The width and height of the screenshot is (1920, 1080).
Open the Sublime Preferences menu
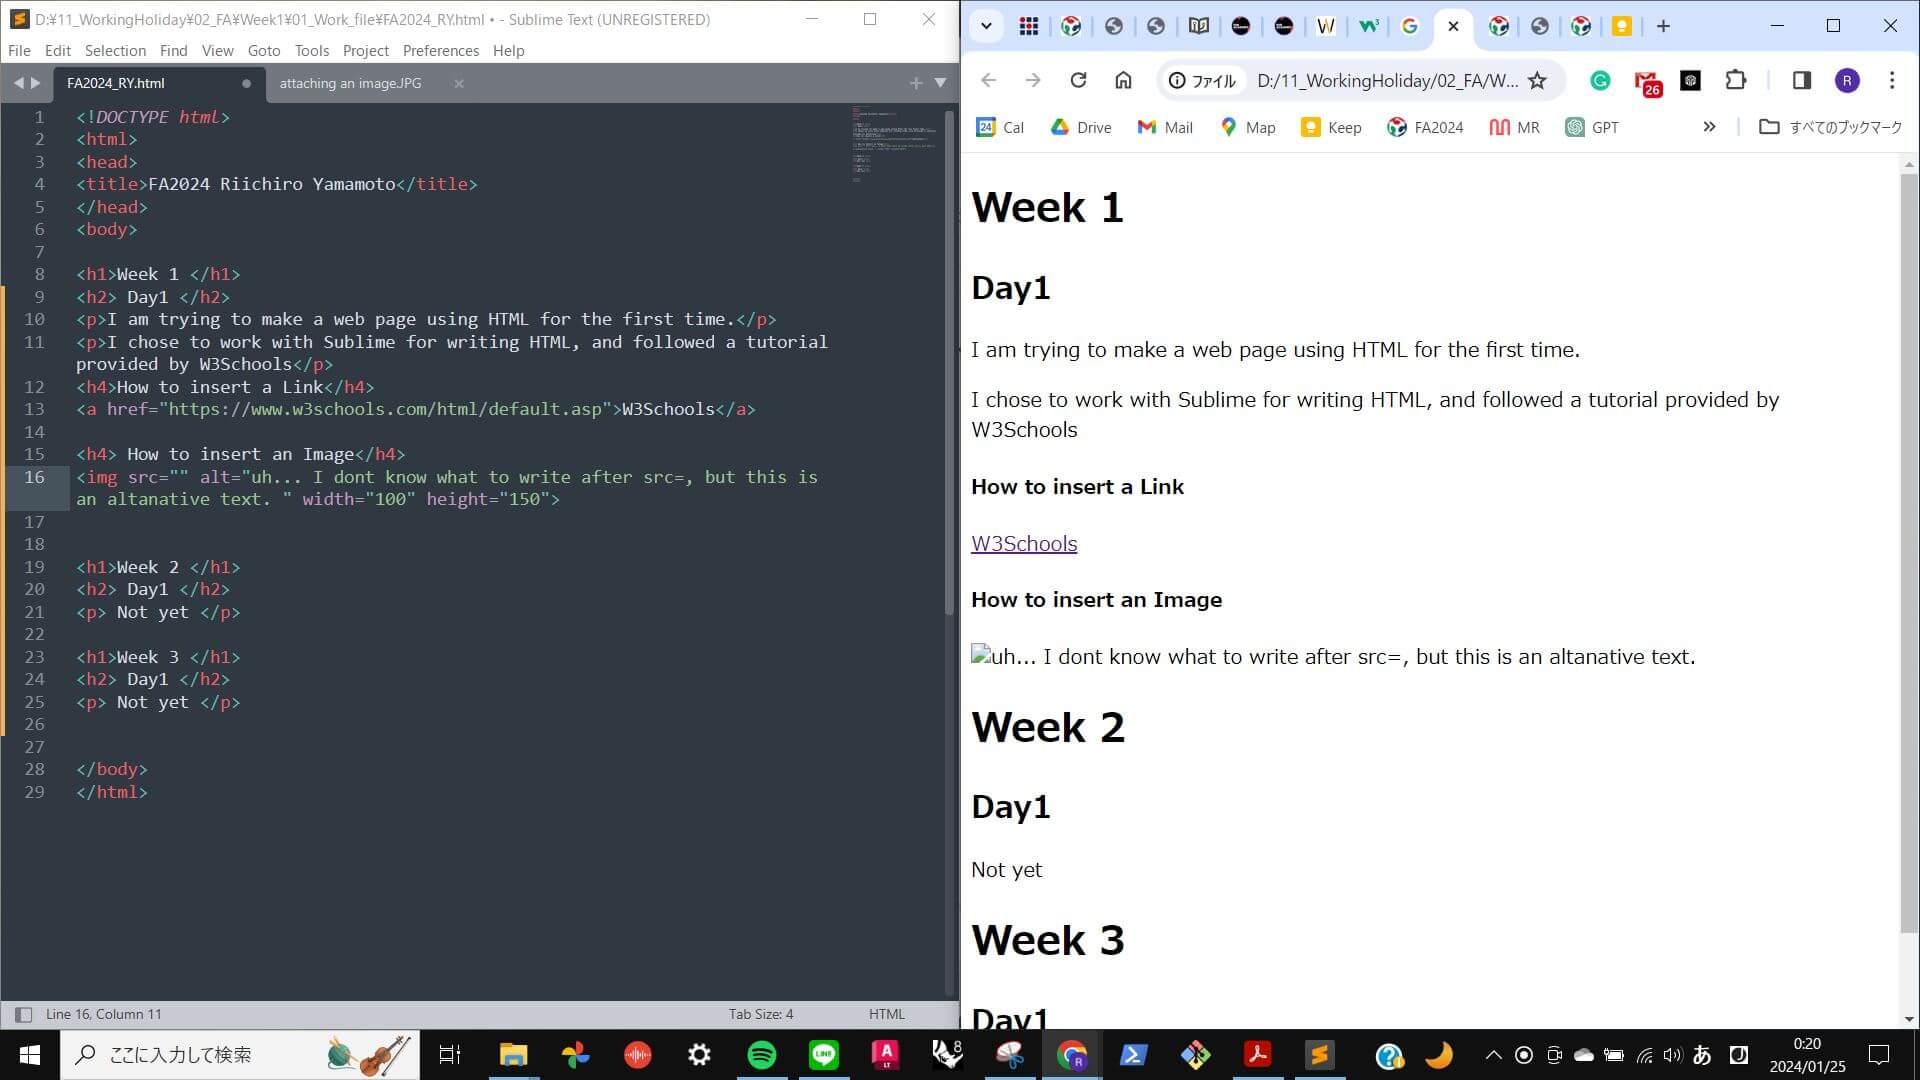(441, 50)
